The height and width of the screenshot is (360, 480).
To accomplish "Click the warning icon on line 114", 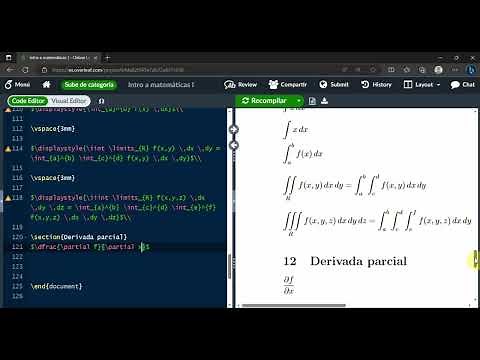I will (8, 149).
